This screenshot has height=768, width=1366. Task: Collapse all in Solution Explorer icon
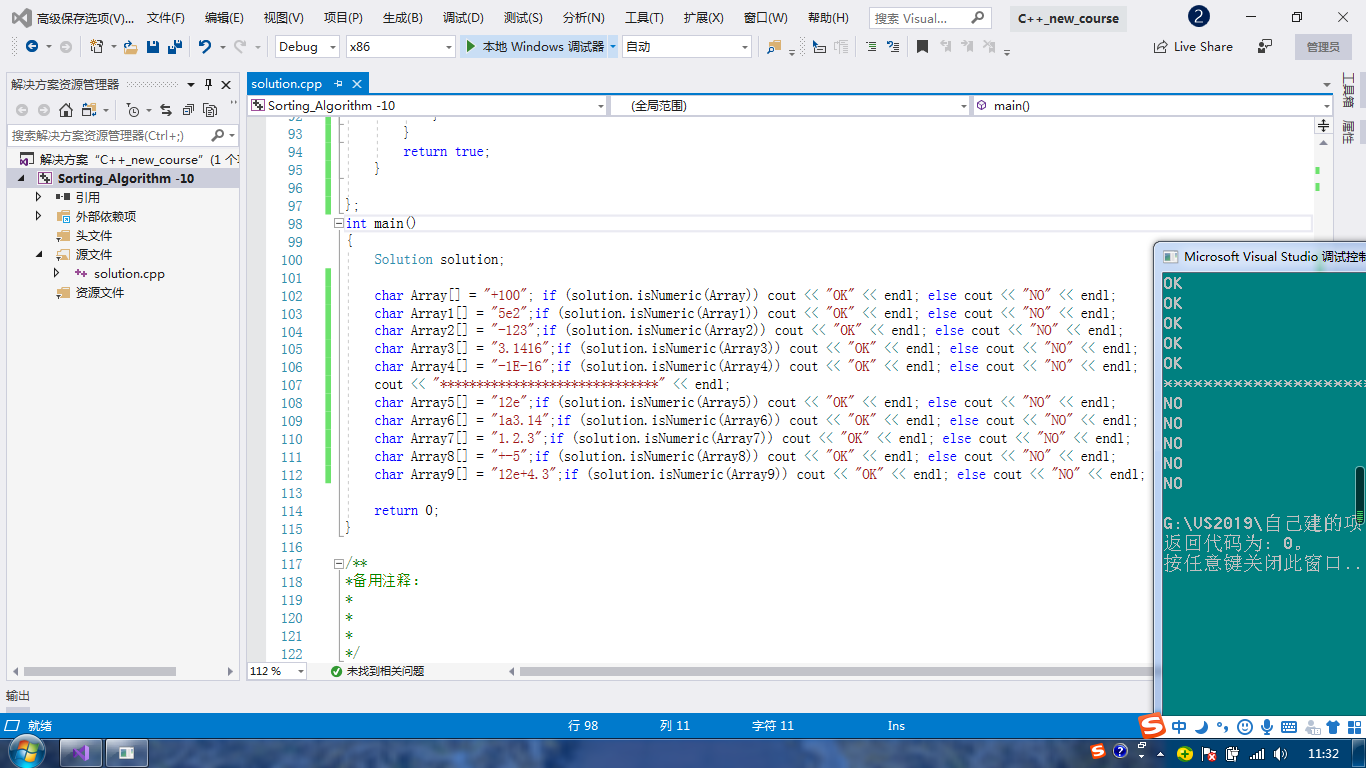coord(188,110)
